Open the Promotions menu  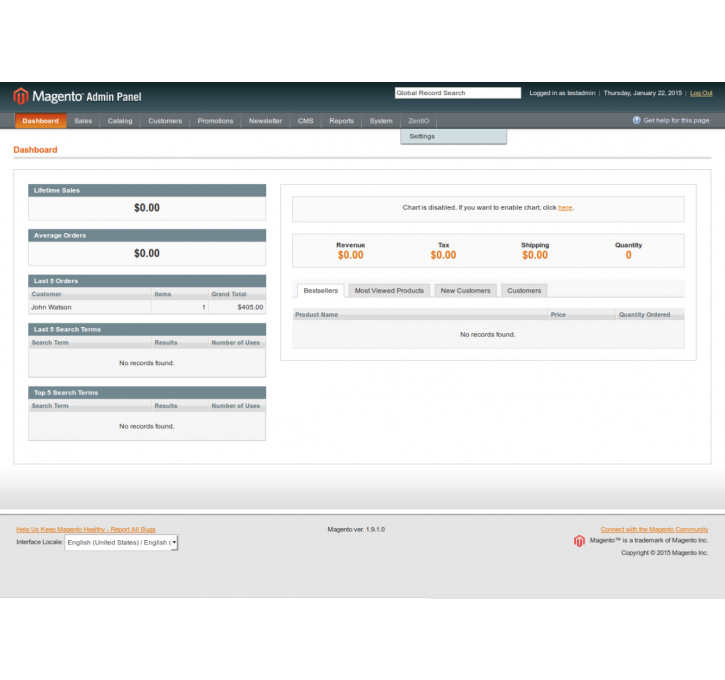tap(215, 121)
